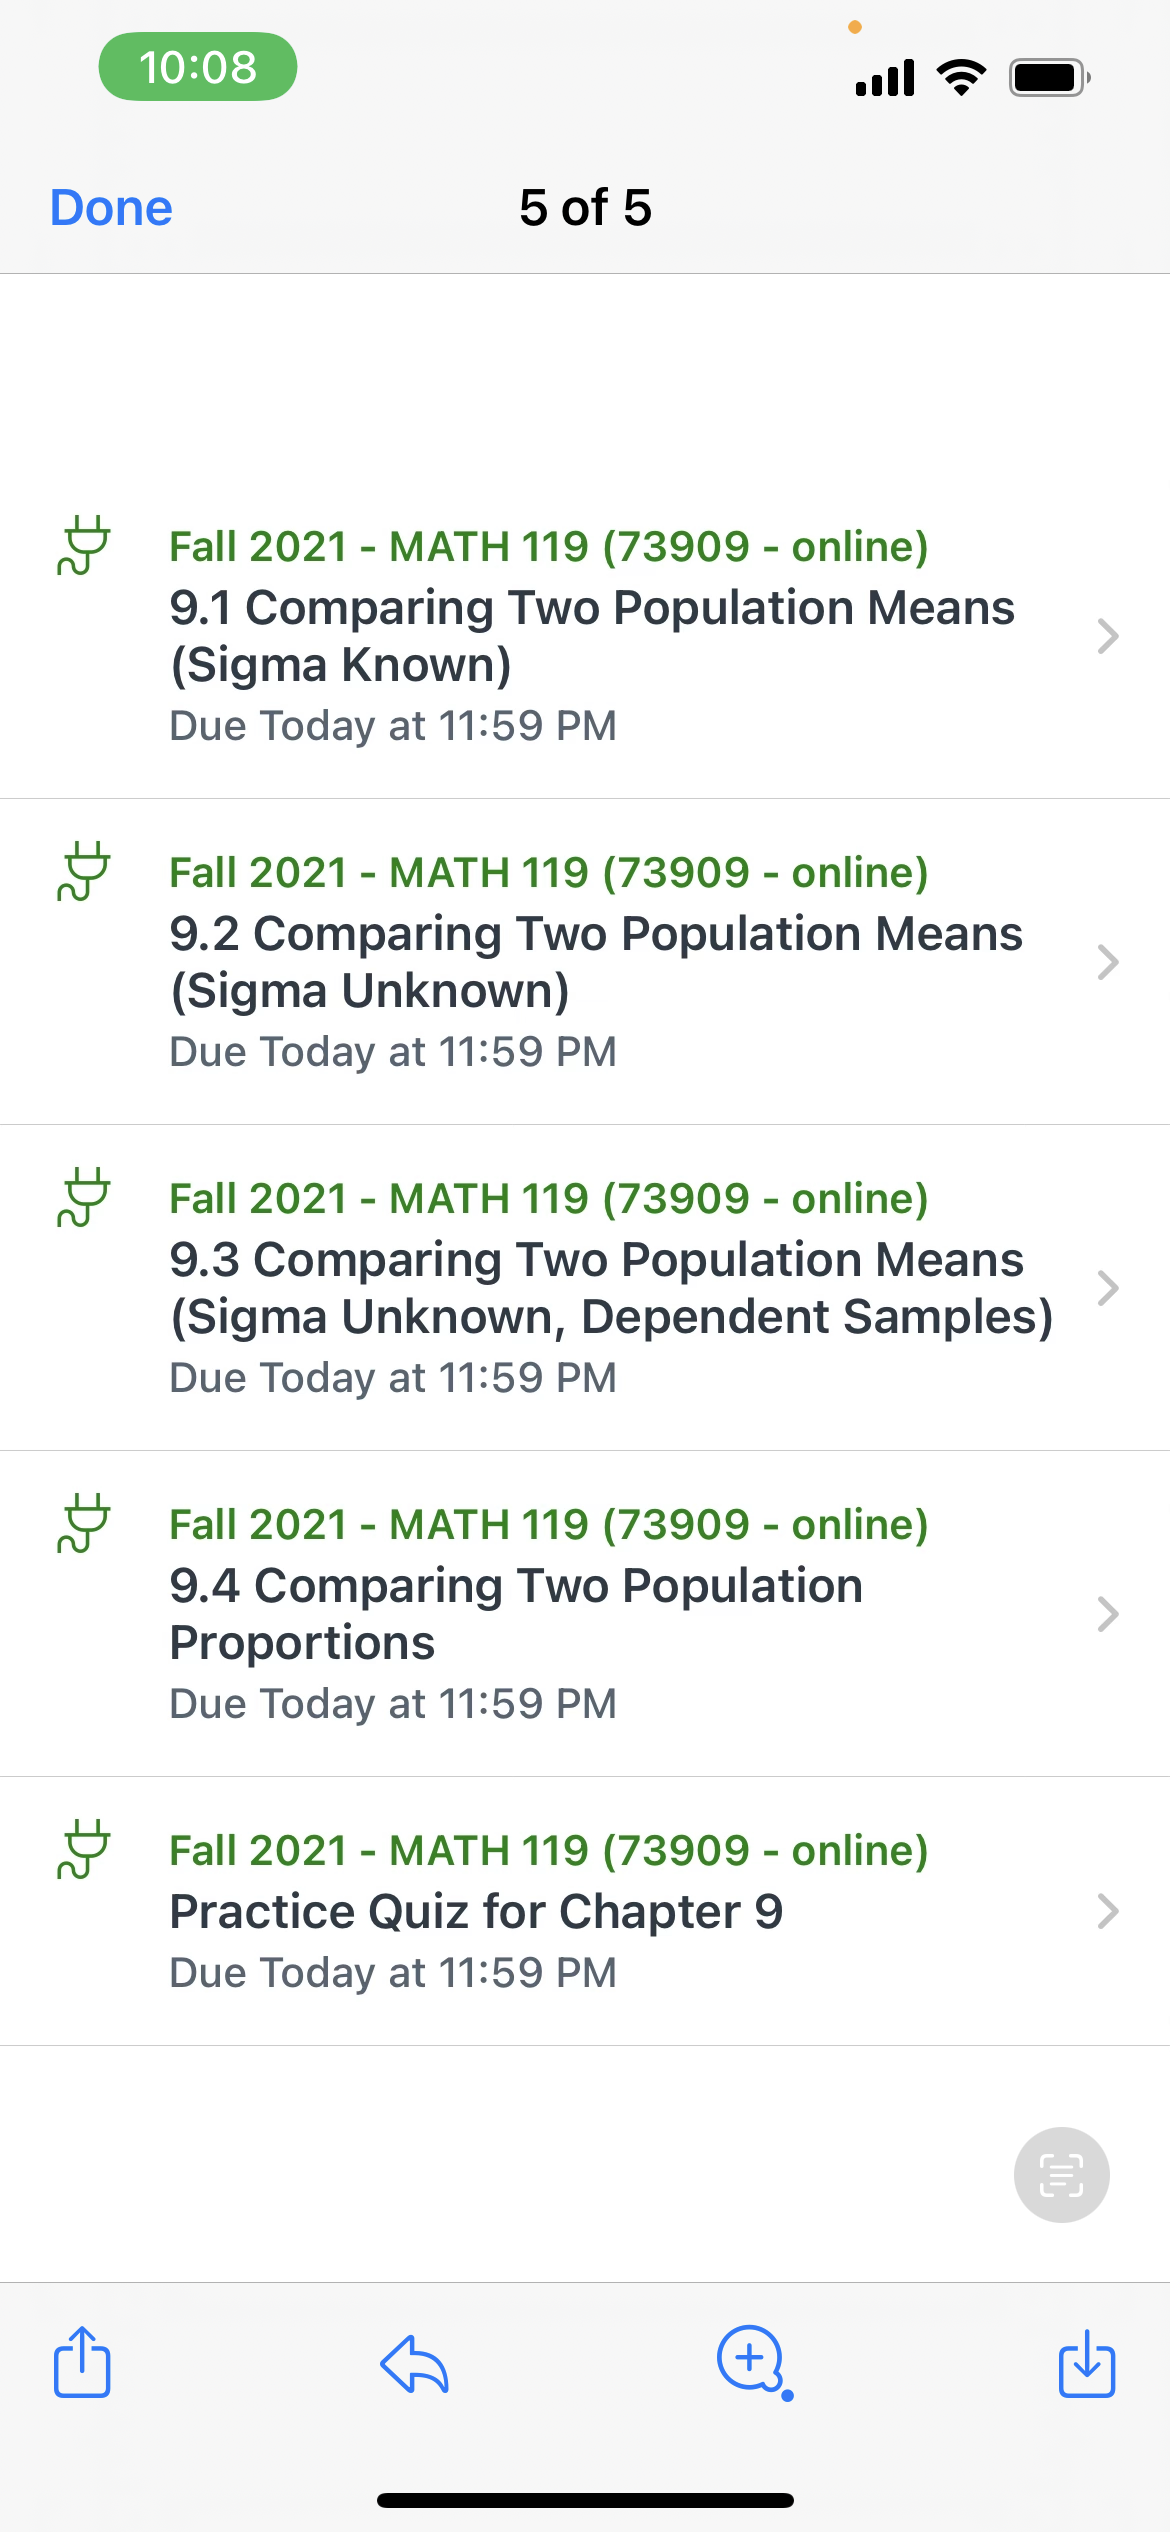Expand Practice Quiz for Chapter 9 chevron
This screenshot has height=2532, width=1170.
point(1107,1911)
